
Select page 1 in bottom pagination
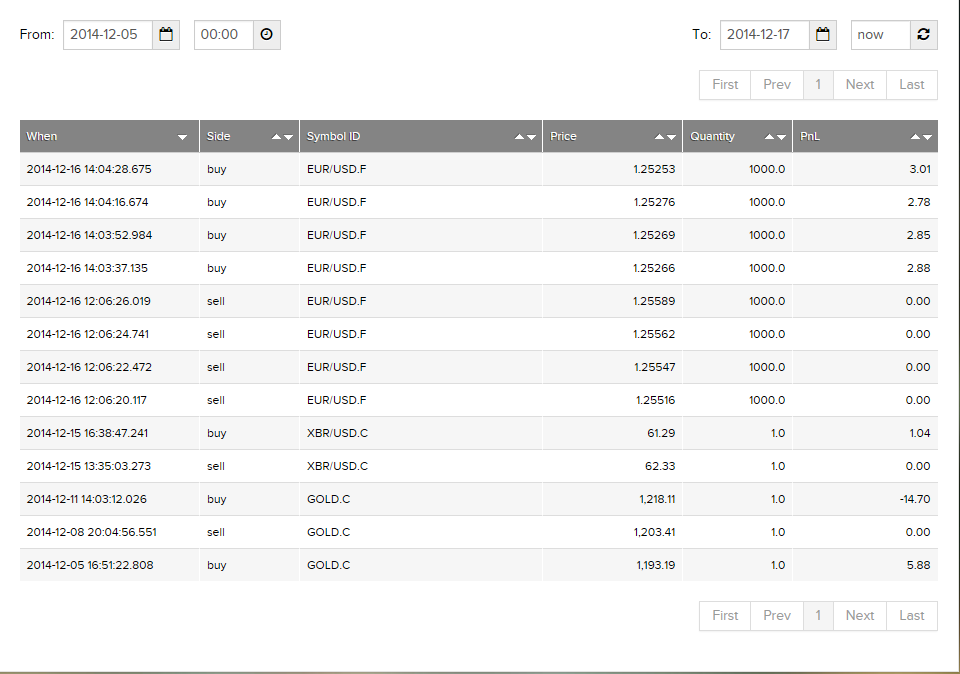pyautogui.click(x=818, y=616)
